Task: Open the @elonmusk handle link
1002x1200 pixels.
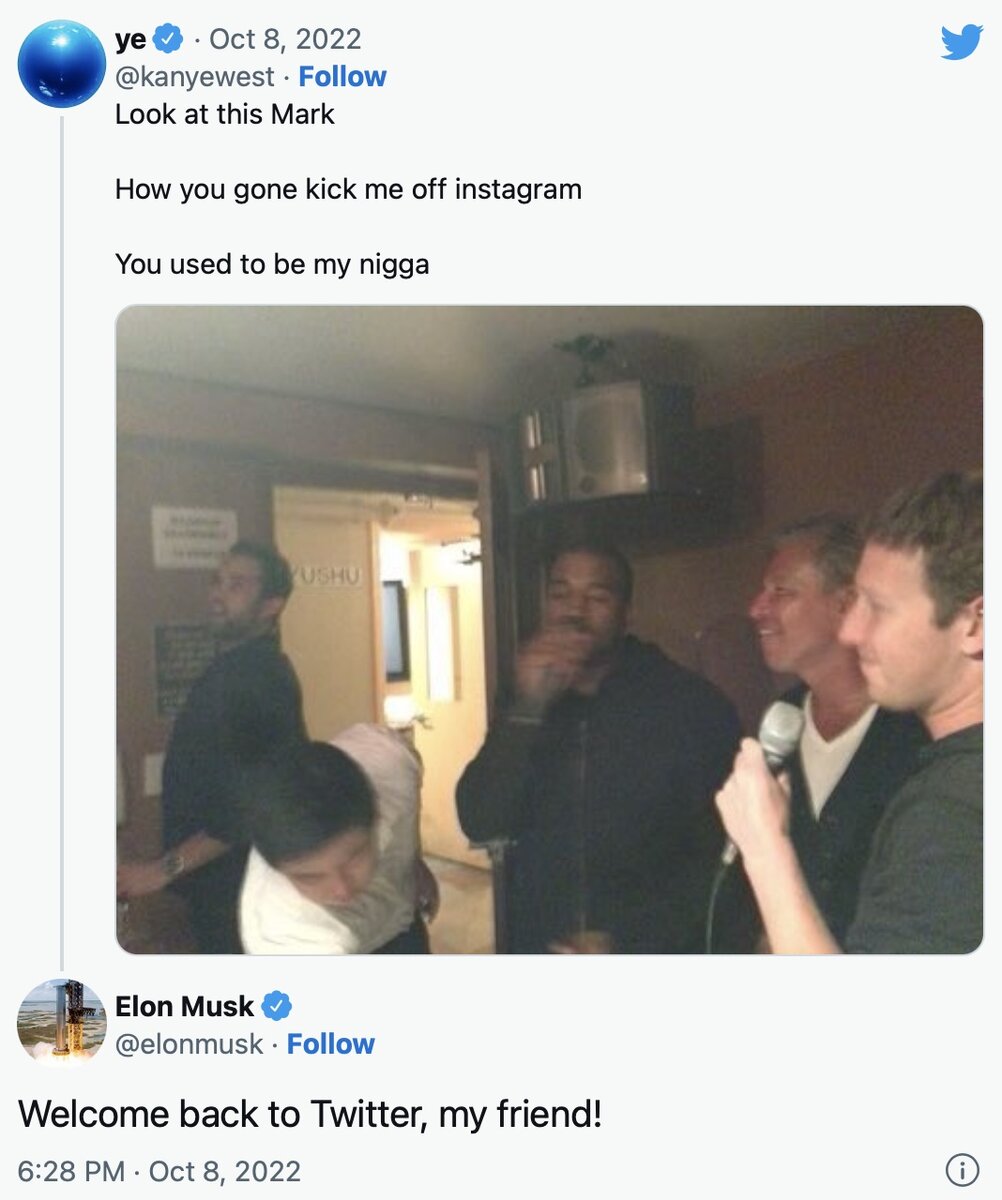Action: 189,1044
